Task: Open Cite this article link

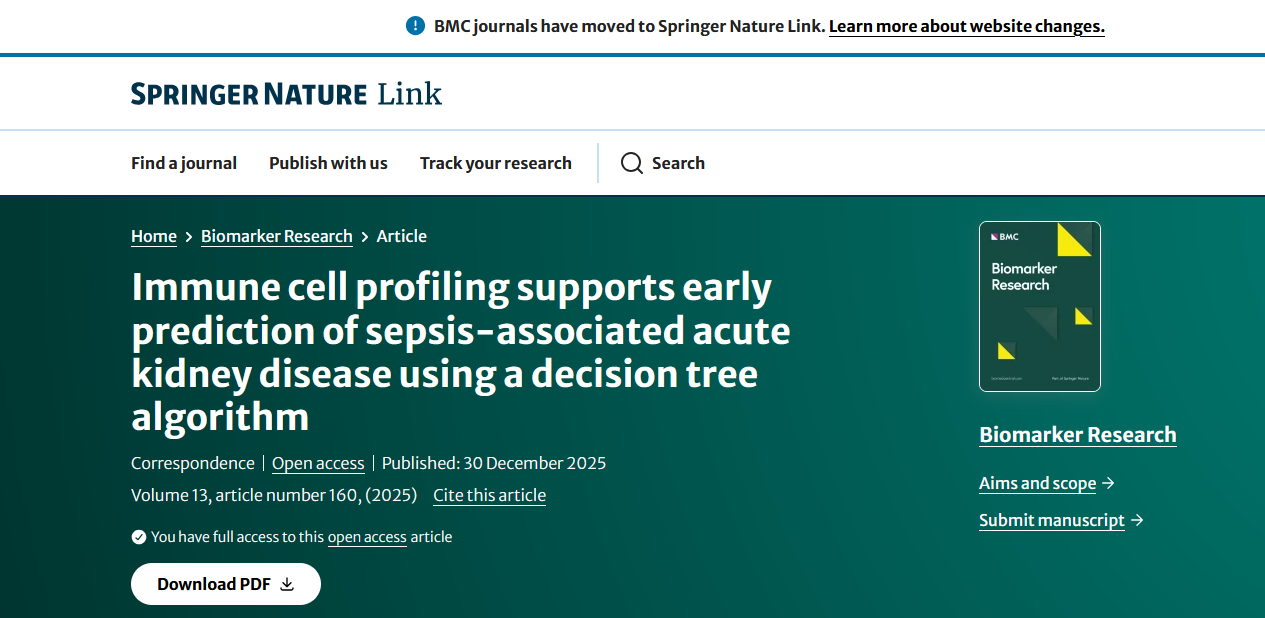Action: tap(489, 495)
